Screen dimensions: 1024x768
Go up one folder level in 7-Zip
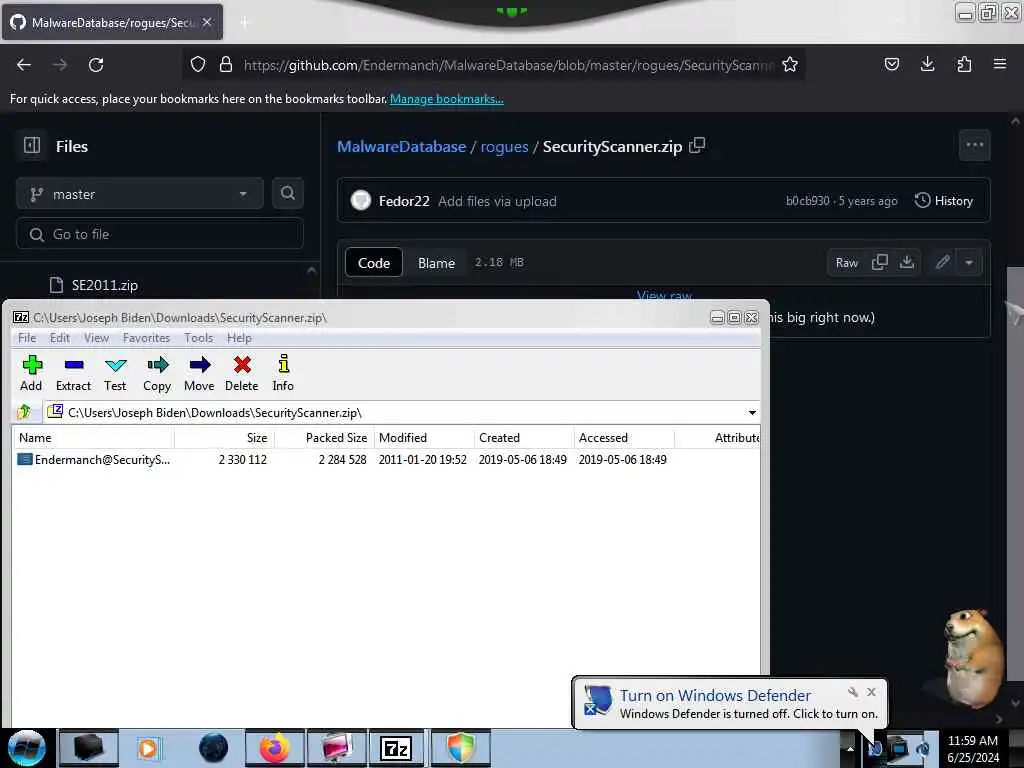25,412
